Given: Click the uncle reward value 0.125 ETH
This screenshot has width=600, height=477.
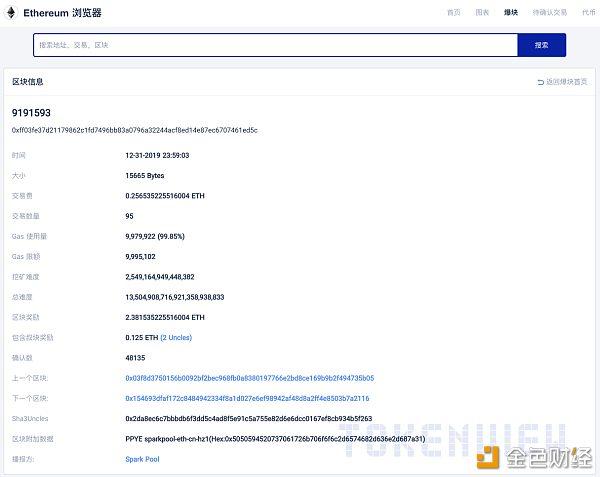Looking at the screenshot, I should 142,337.
